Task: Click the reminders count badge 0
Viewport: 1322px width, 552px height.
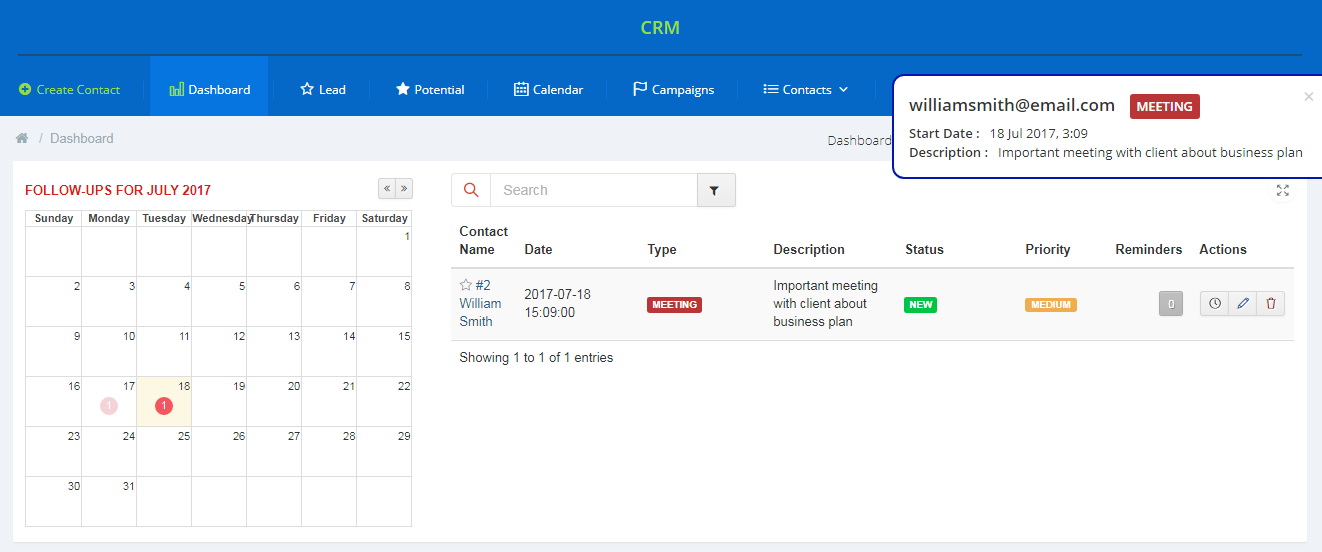Action: [1171, 304]
